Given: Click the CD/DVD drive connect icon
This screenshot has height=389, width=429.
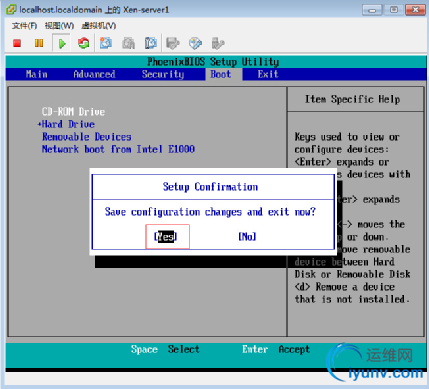Looking at the screenshot, I should click(x=196, y=43).
